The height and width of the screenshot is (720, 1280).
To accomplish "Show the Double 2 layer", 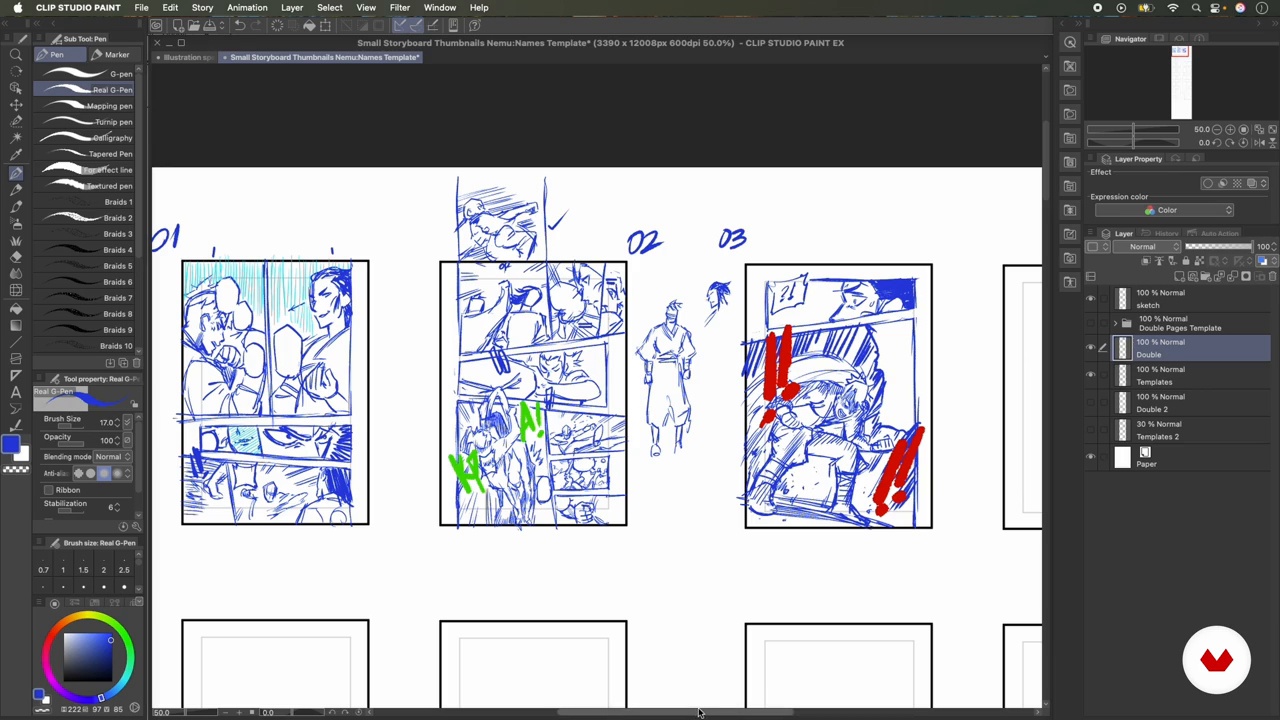I will coord(1091,402).
